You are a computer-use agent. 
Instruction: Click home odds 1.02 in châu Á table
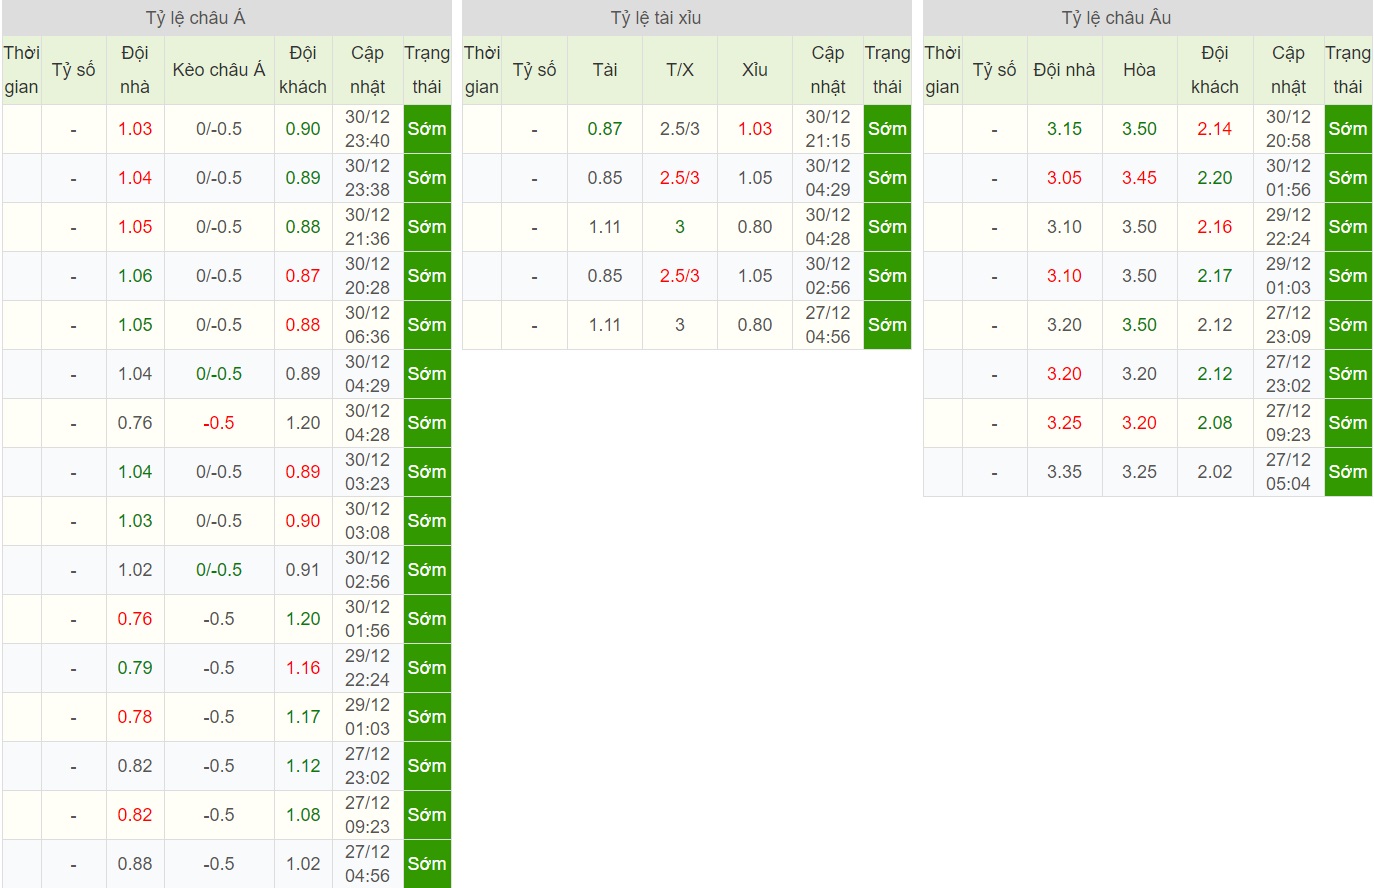click(x=135, y=570)
